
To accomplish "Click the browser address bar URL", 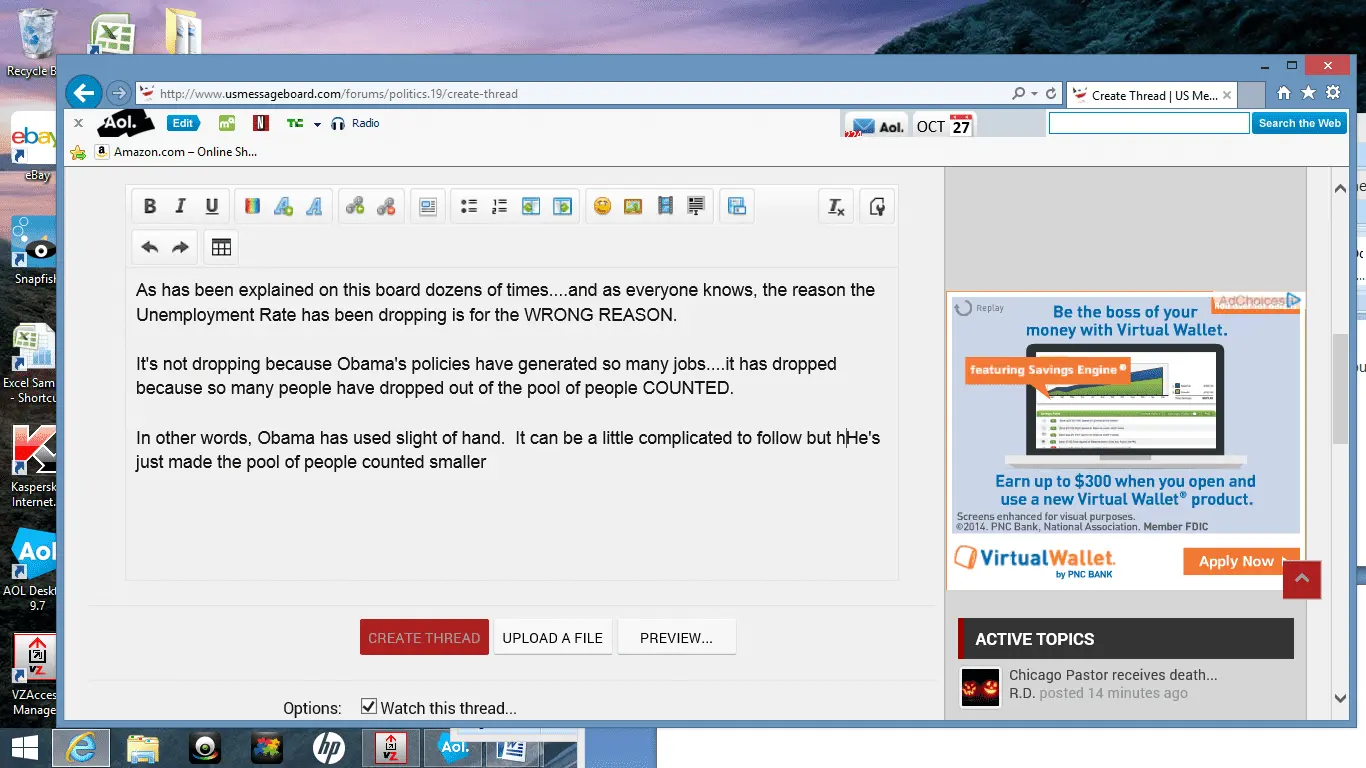I will 339,94.
